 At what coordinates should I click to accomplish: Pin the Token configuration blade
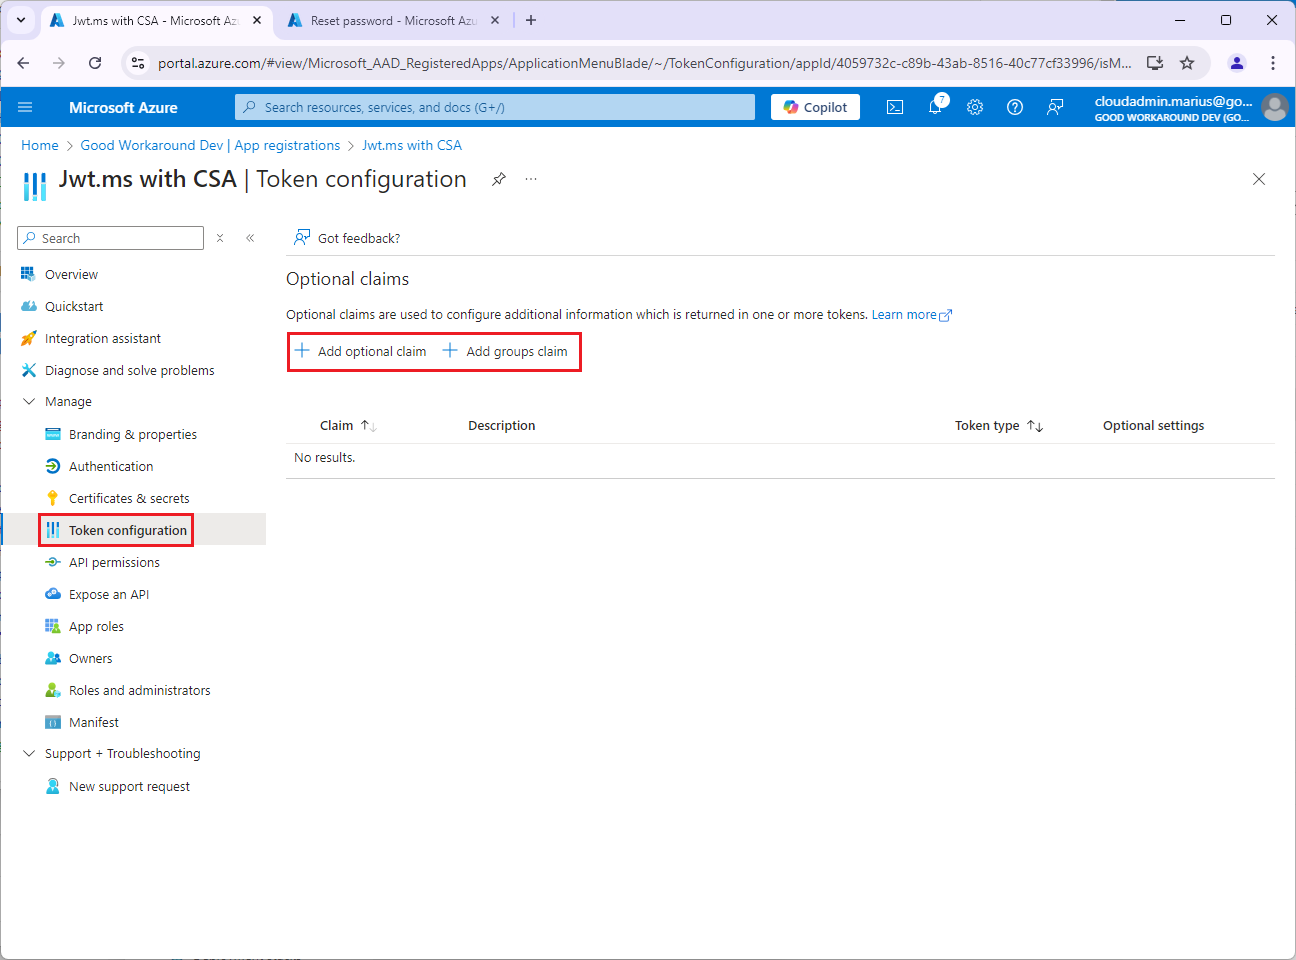(498, 179)
